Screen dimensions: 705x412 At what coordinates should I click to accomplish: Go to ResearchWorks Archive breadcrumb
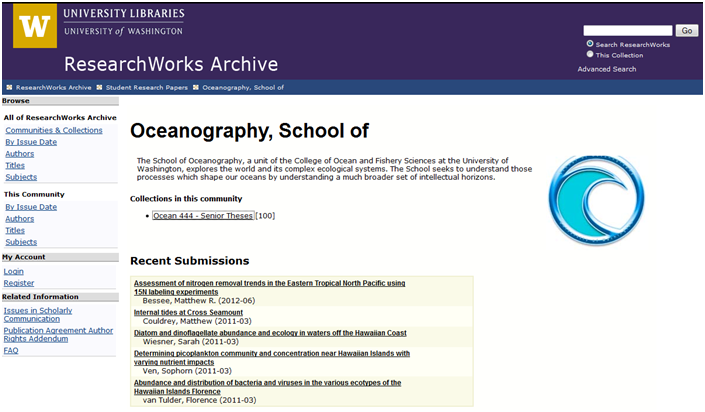click(54, 87)
